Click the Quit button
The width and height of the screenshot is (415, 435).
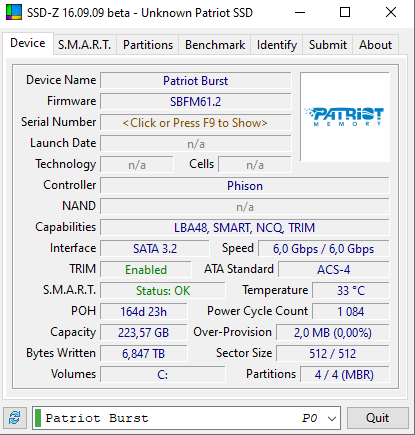377,418
